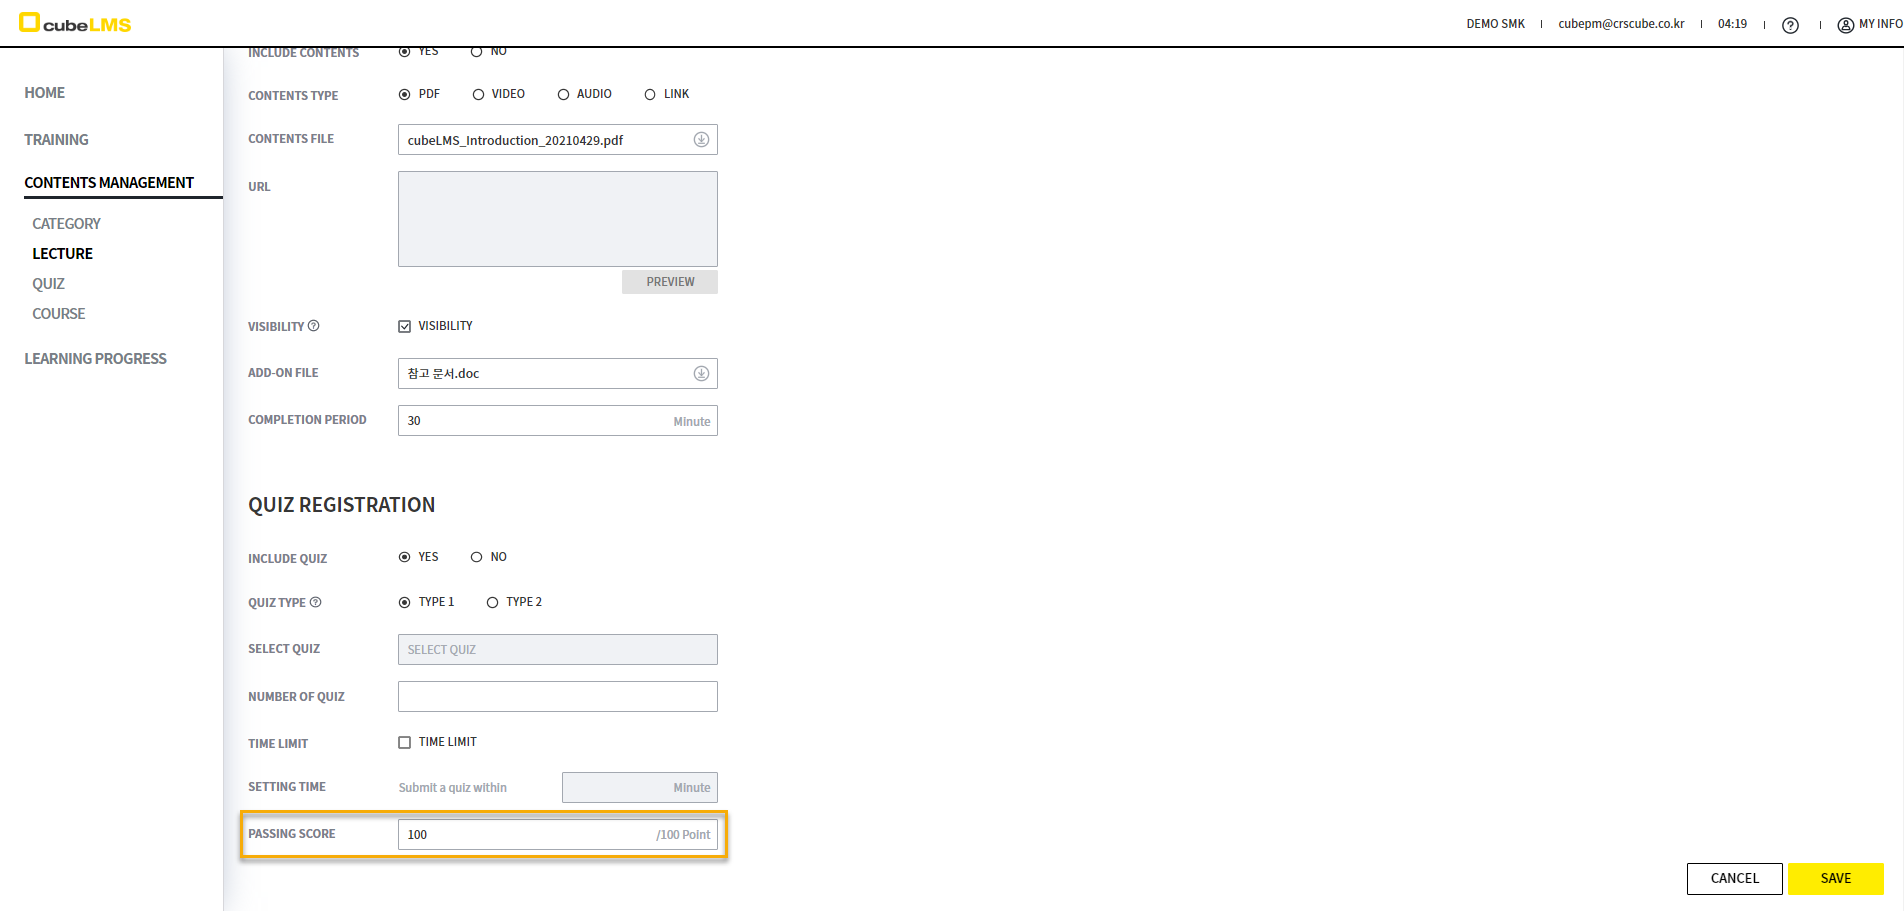Enable the Time Limit checkbox

click(x=405, y=742)
